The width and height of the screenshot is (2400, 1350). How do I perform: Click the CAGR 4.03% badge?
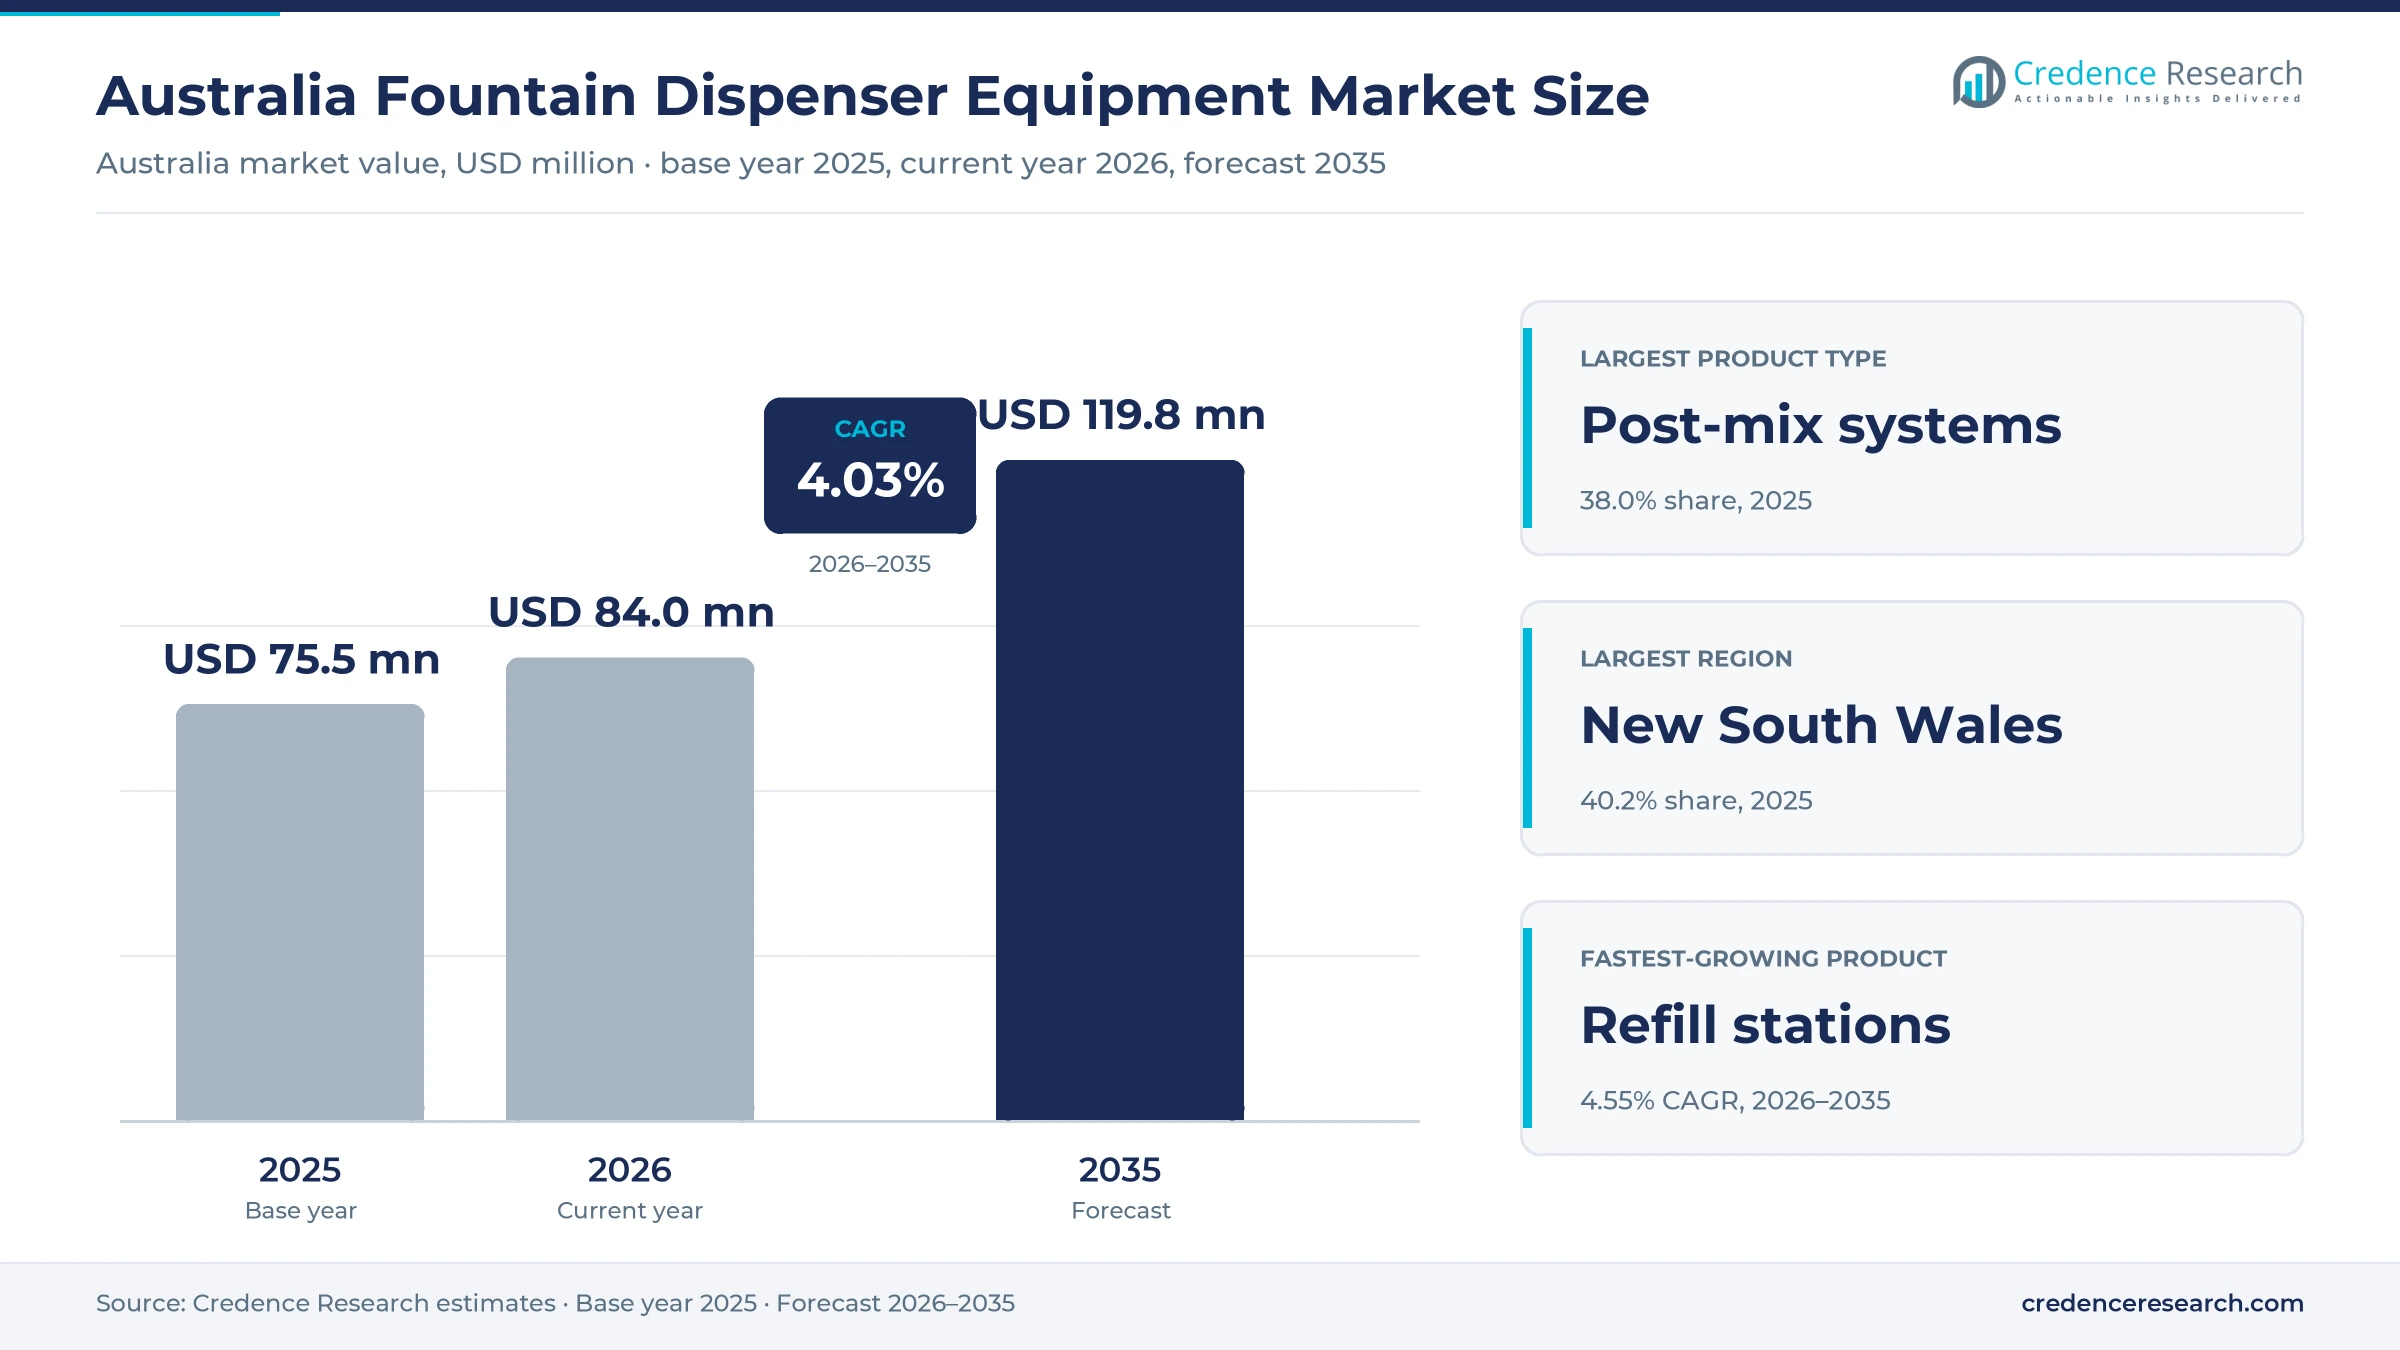pos(870,465)
